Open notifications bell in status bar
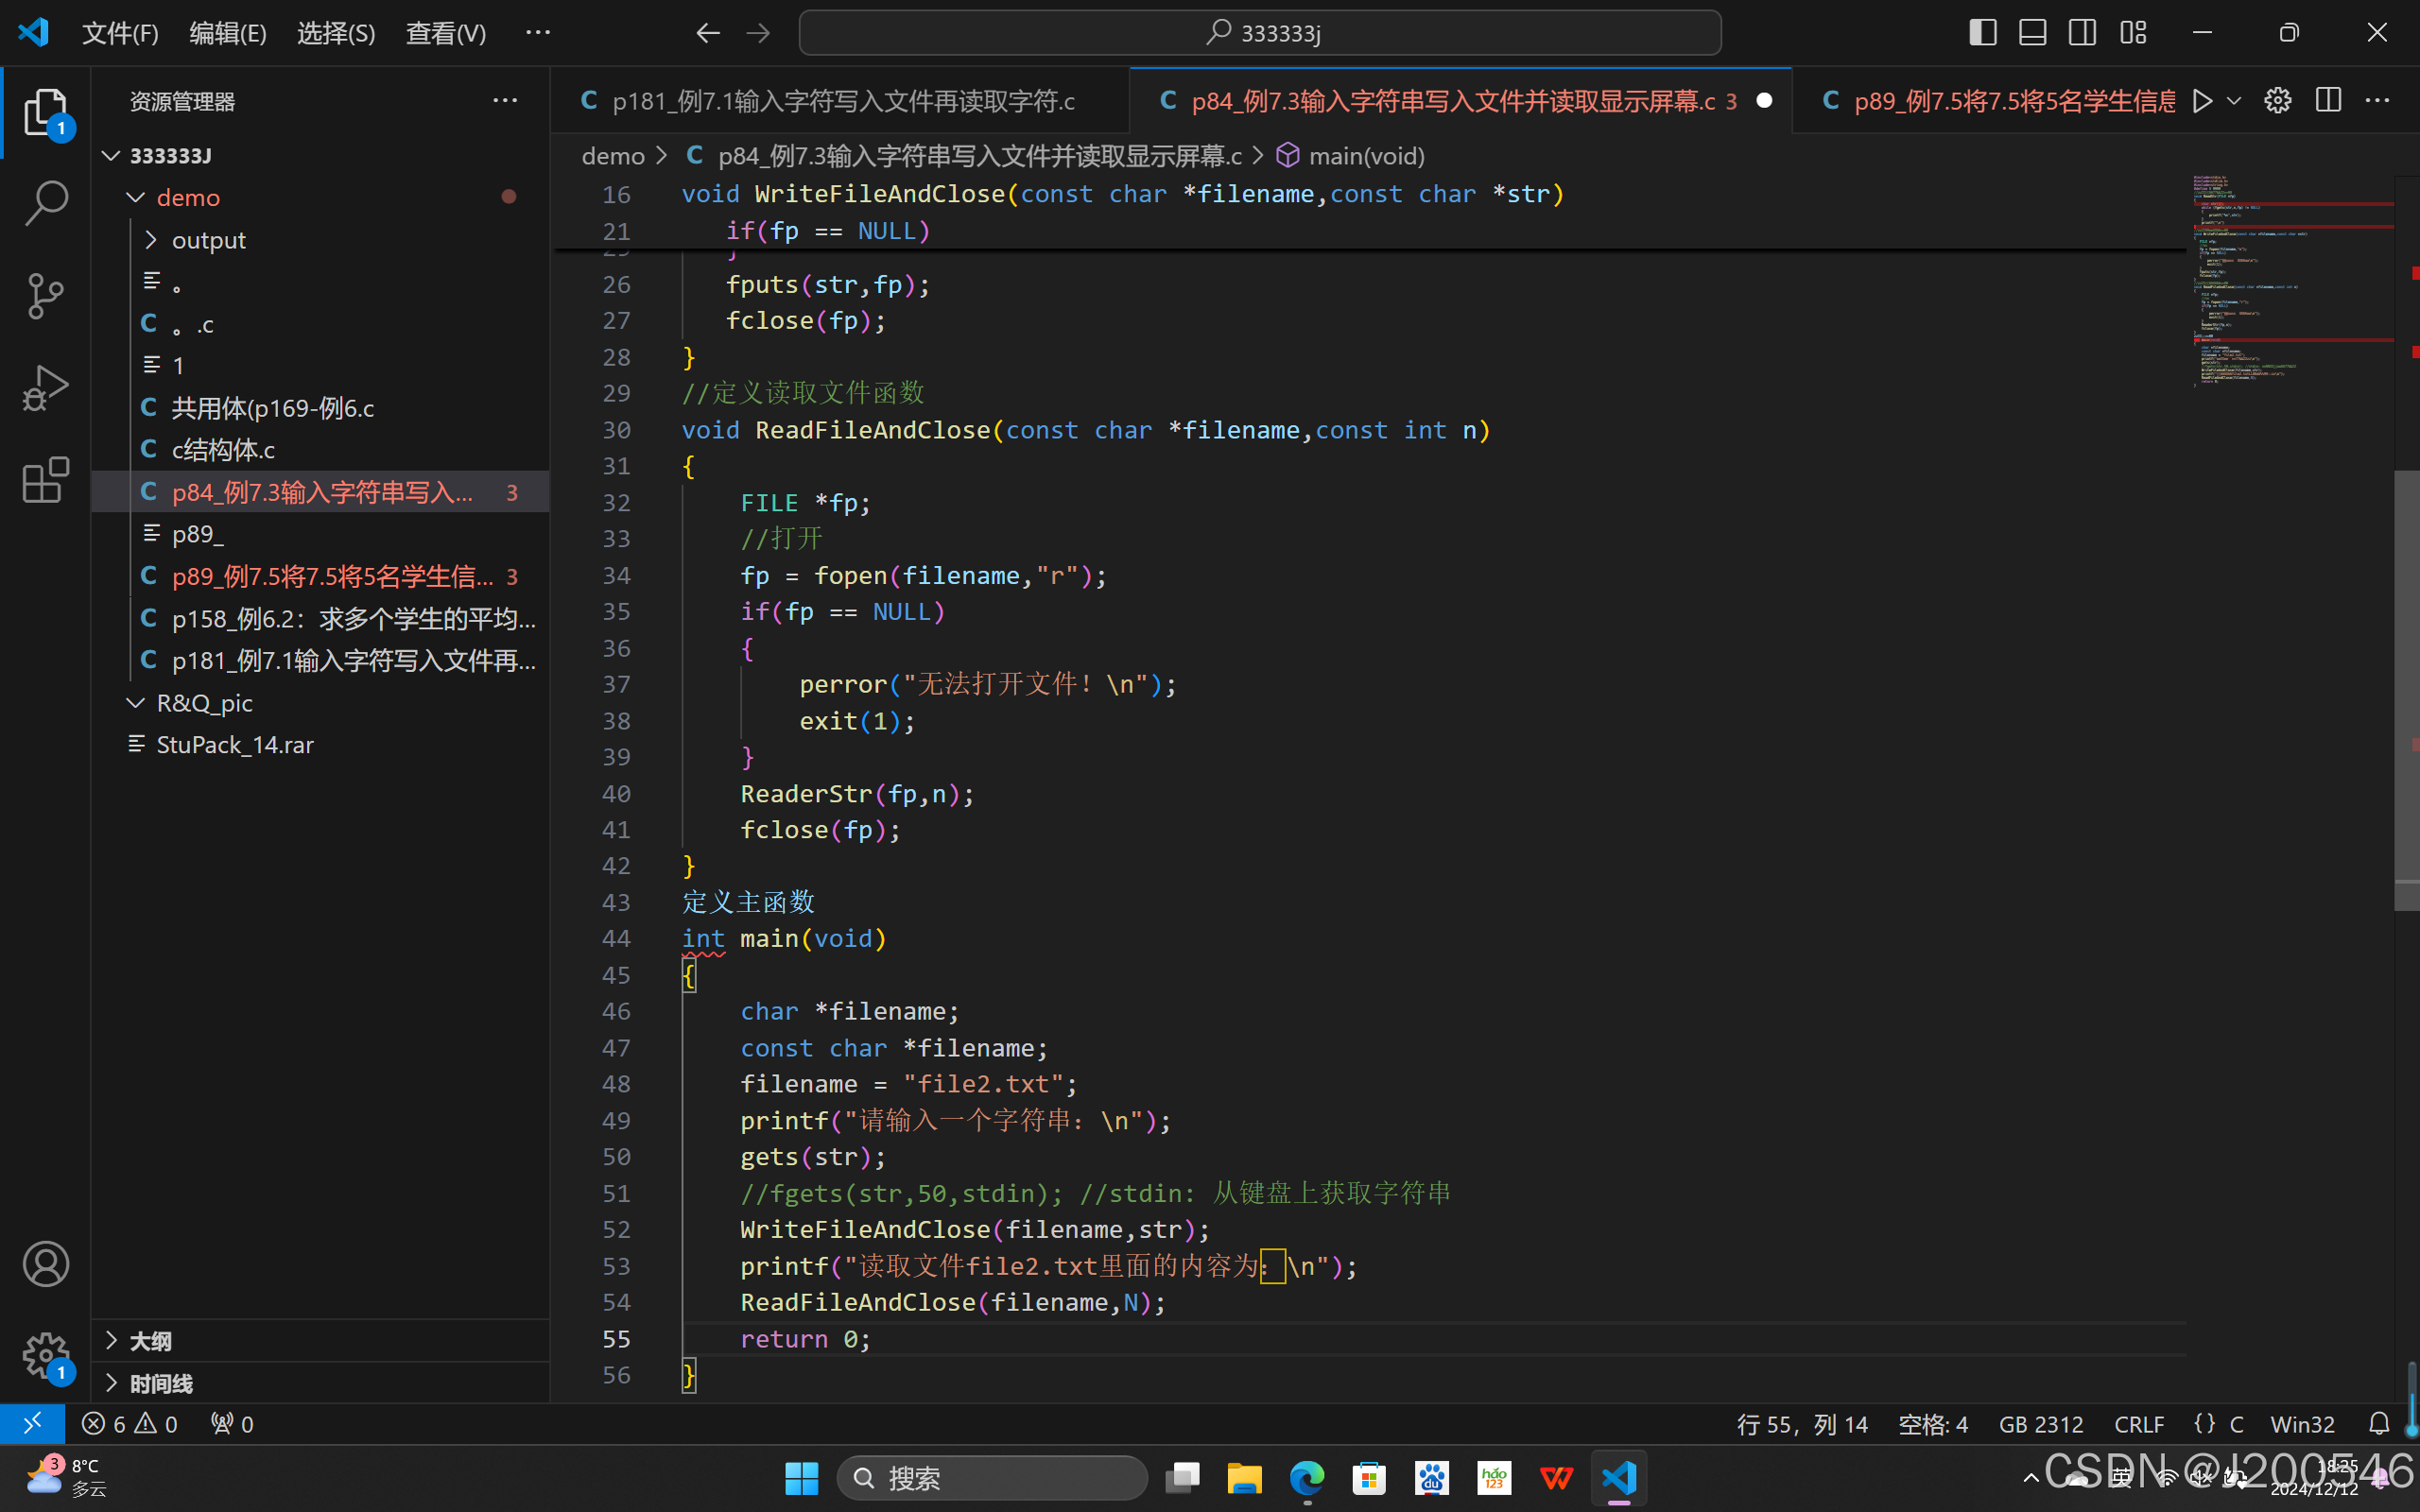This screenshot has height=1512, width=2420. pyautogui.click(x=2379, y=1423)
